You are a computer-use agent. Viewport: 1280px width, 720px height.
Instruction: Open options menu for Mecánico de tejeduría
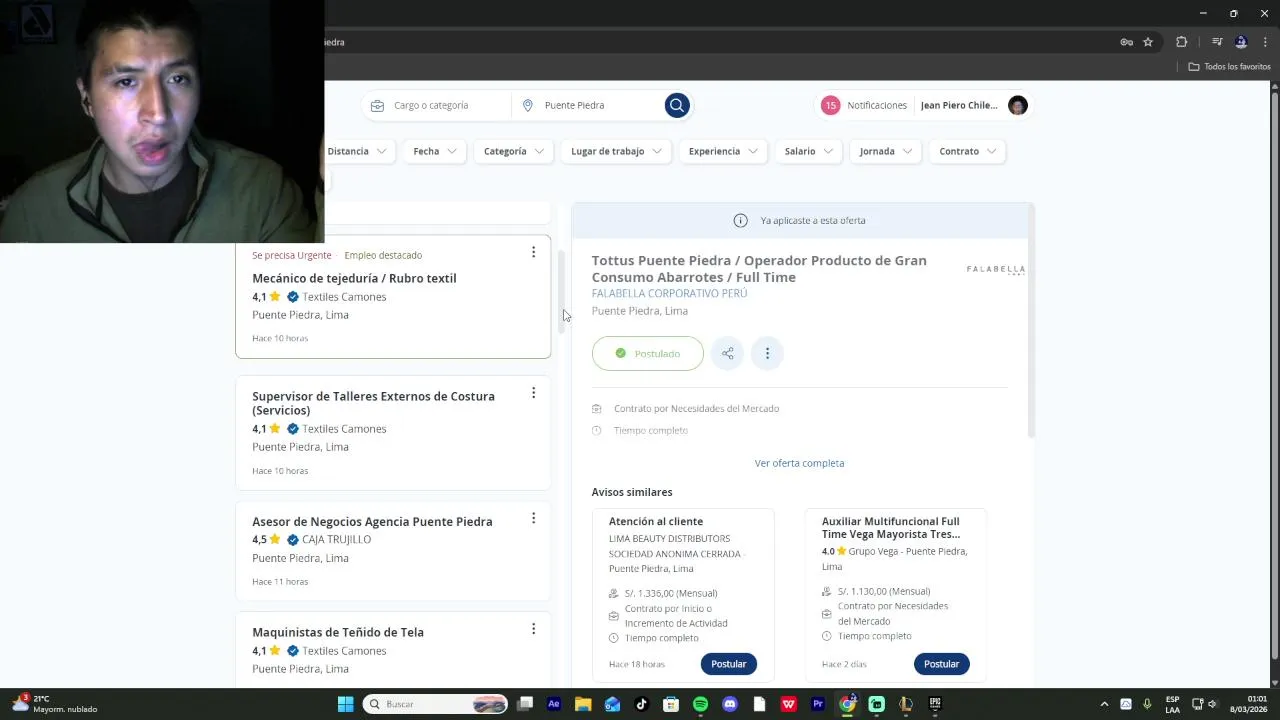coord(533,252)
